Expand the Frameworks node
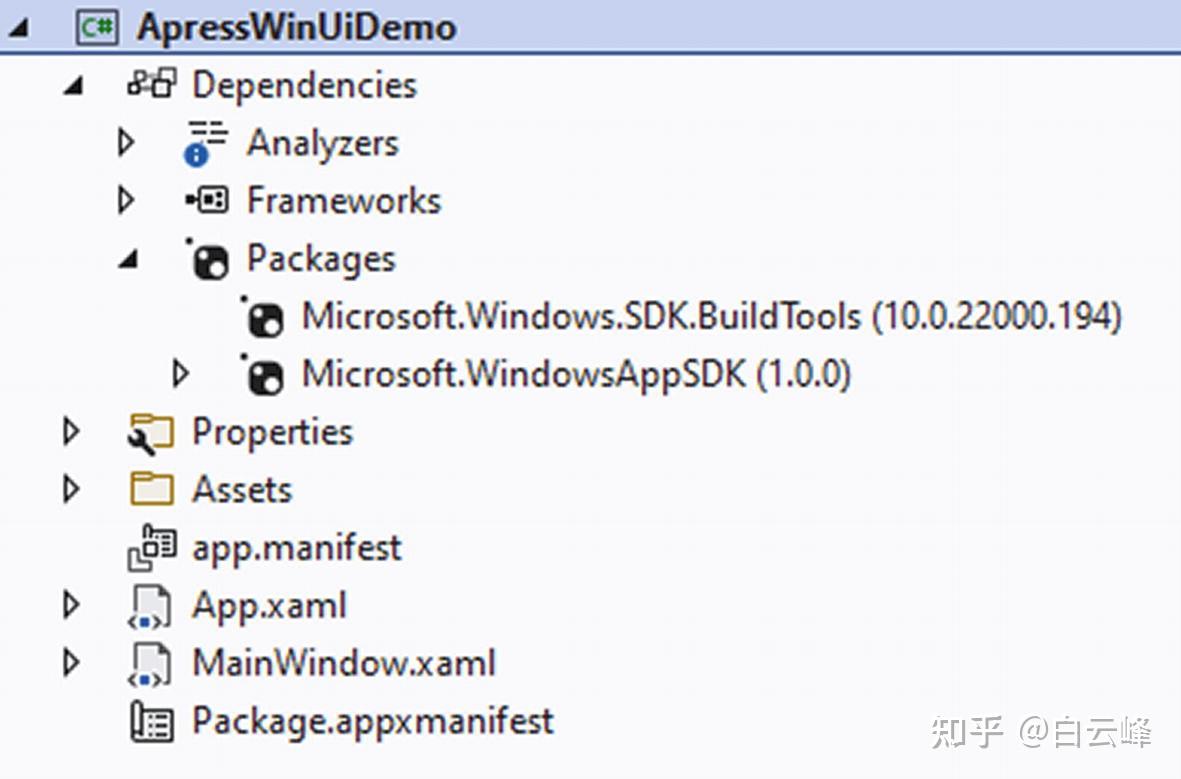1181x779 pixels. point(125,201)
